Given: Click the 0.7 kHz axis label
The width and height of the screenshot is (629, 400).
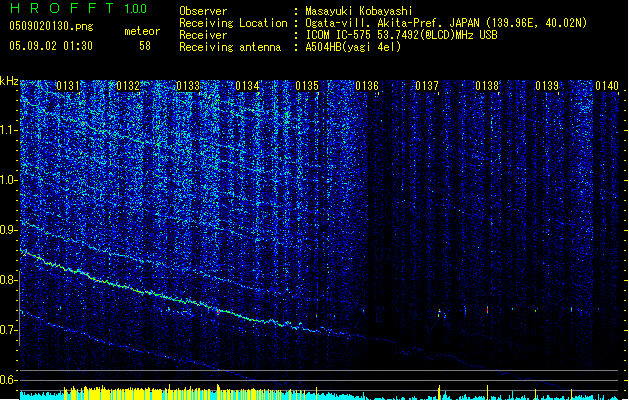Looking at the screenshot, I should click(x=9, y=330).
